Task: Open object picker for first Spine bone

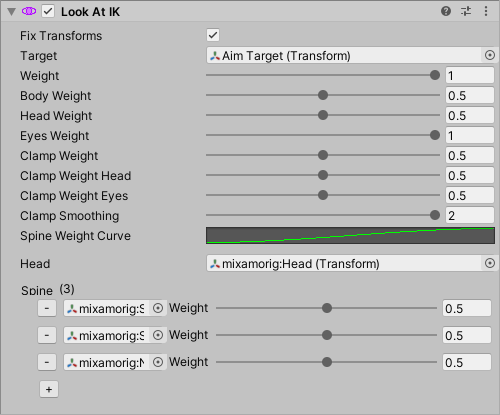Action: click(158, 308)
